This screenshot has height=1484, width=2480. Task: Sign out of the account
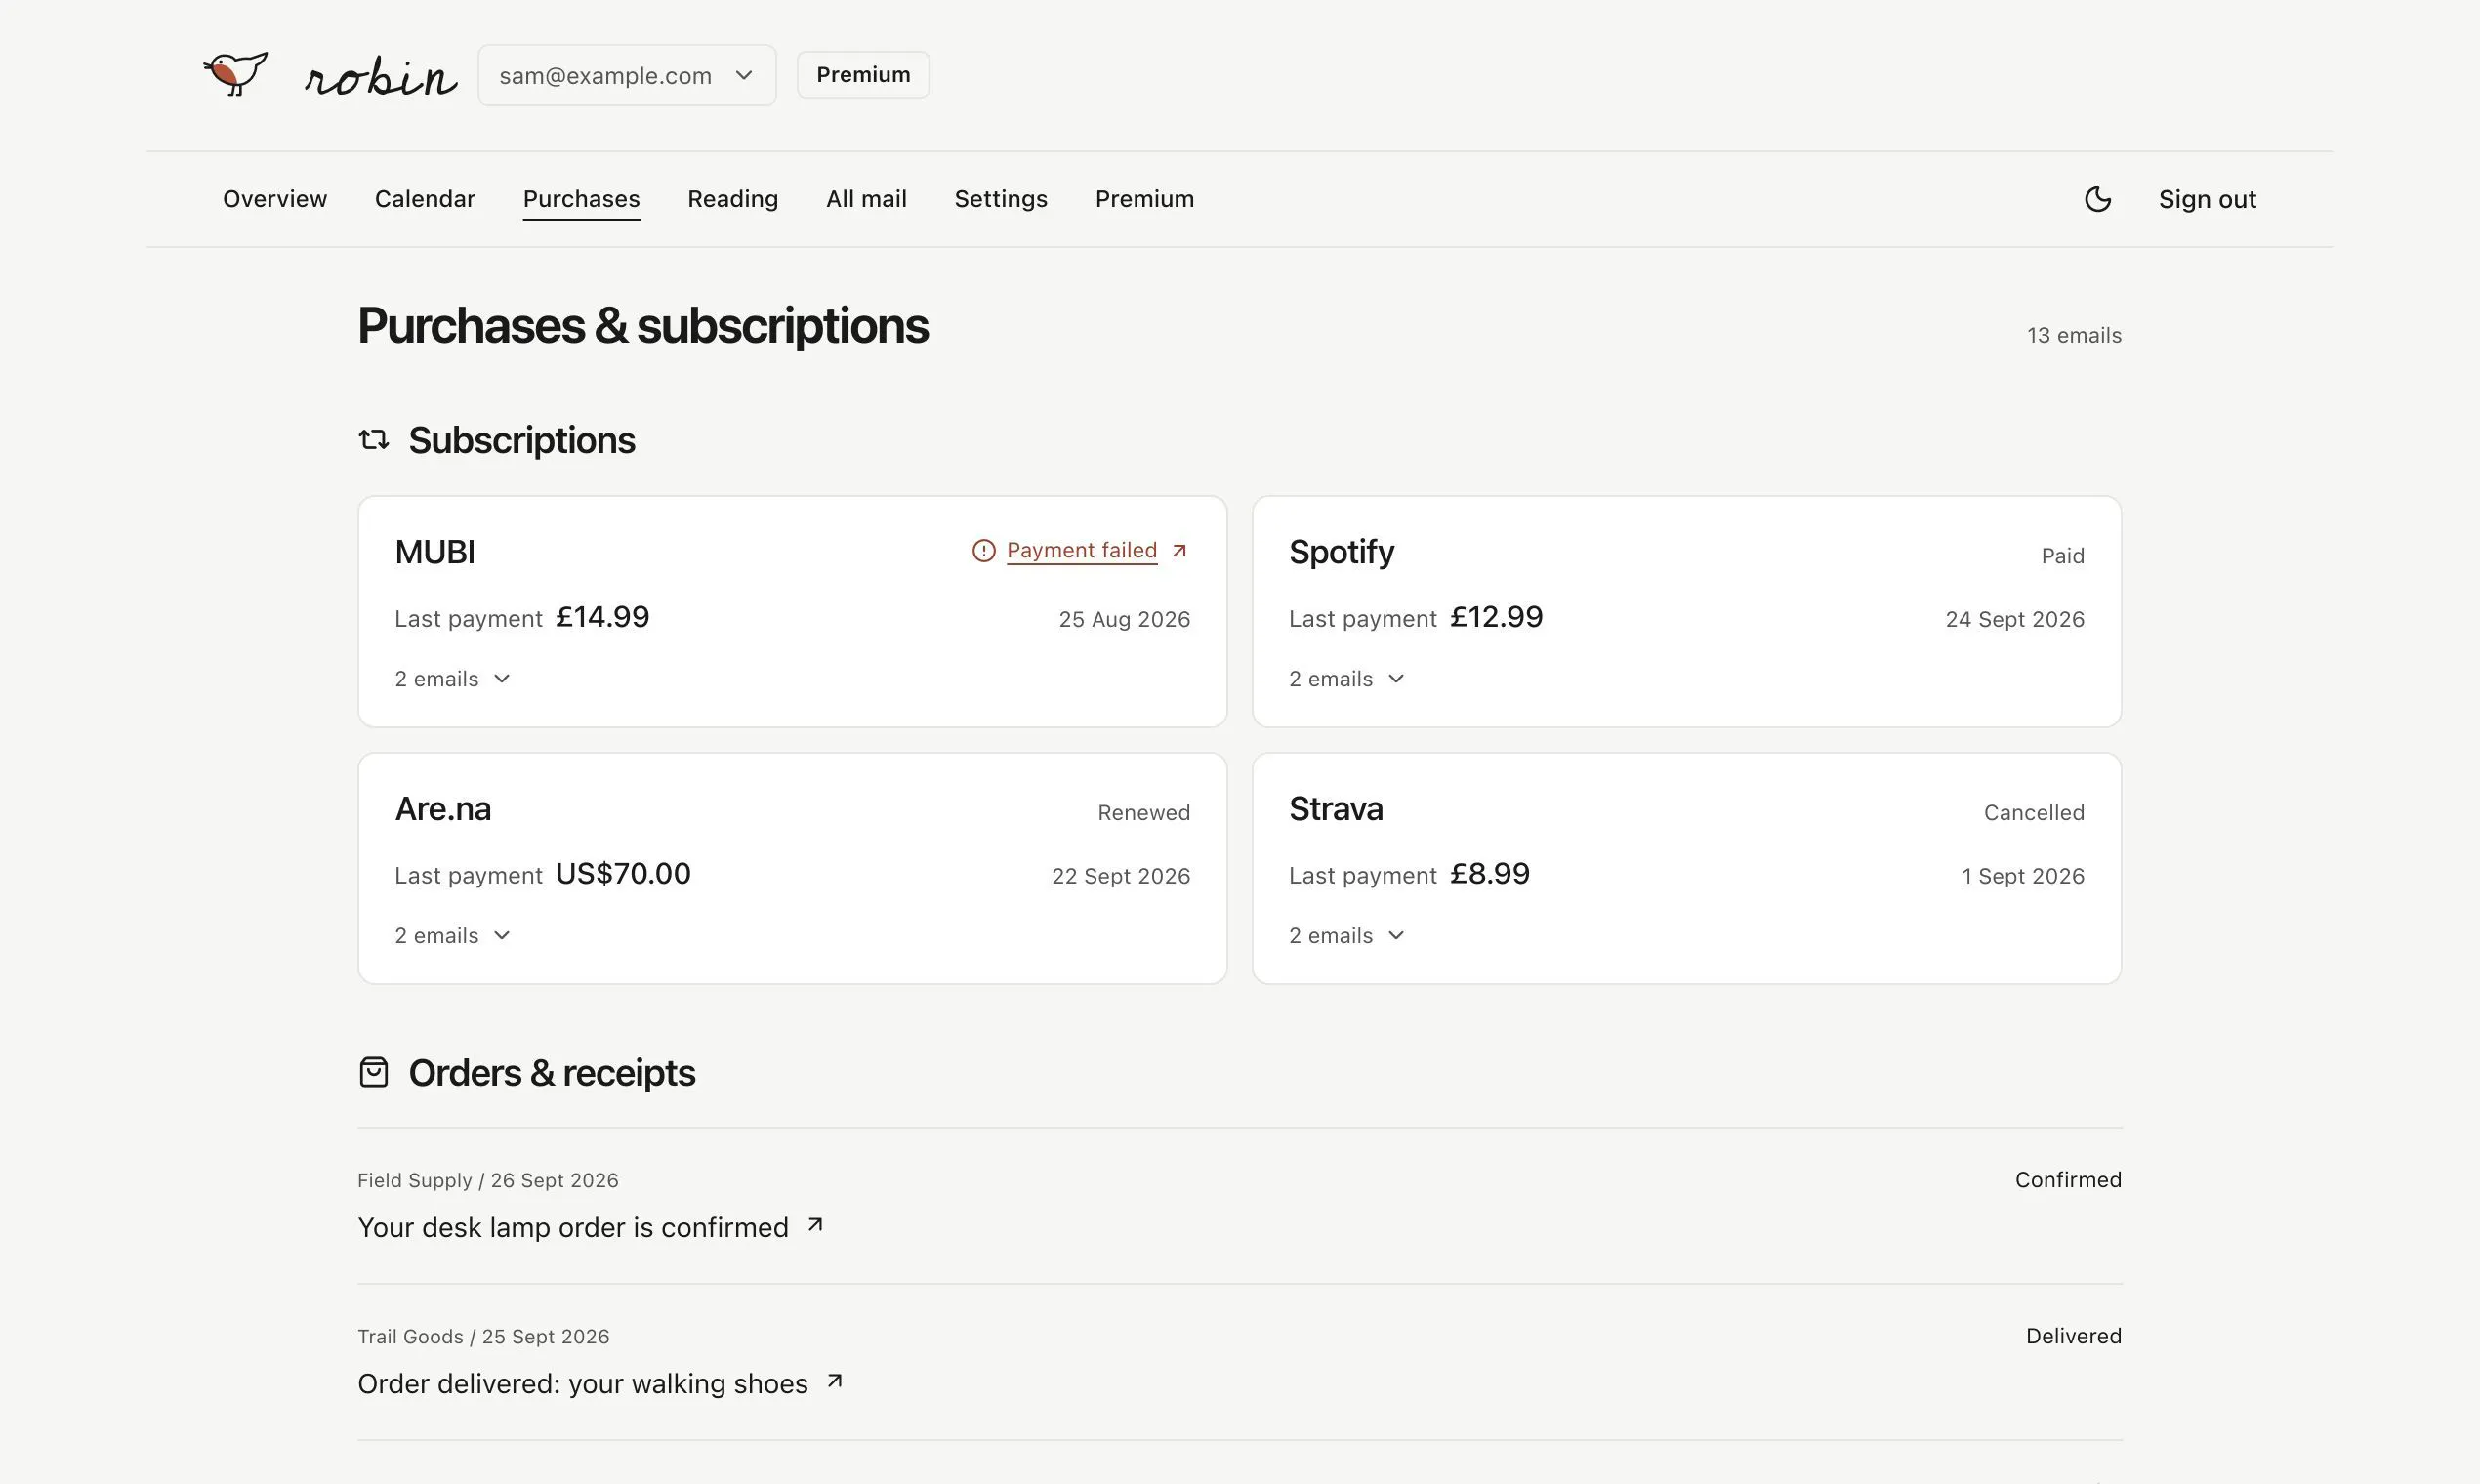click(x=2207, y=199)
